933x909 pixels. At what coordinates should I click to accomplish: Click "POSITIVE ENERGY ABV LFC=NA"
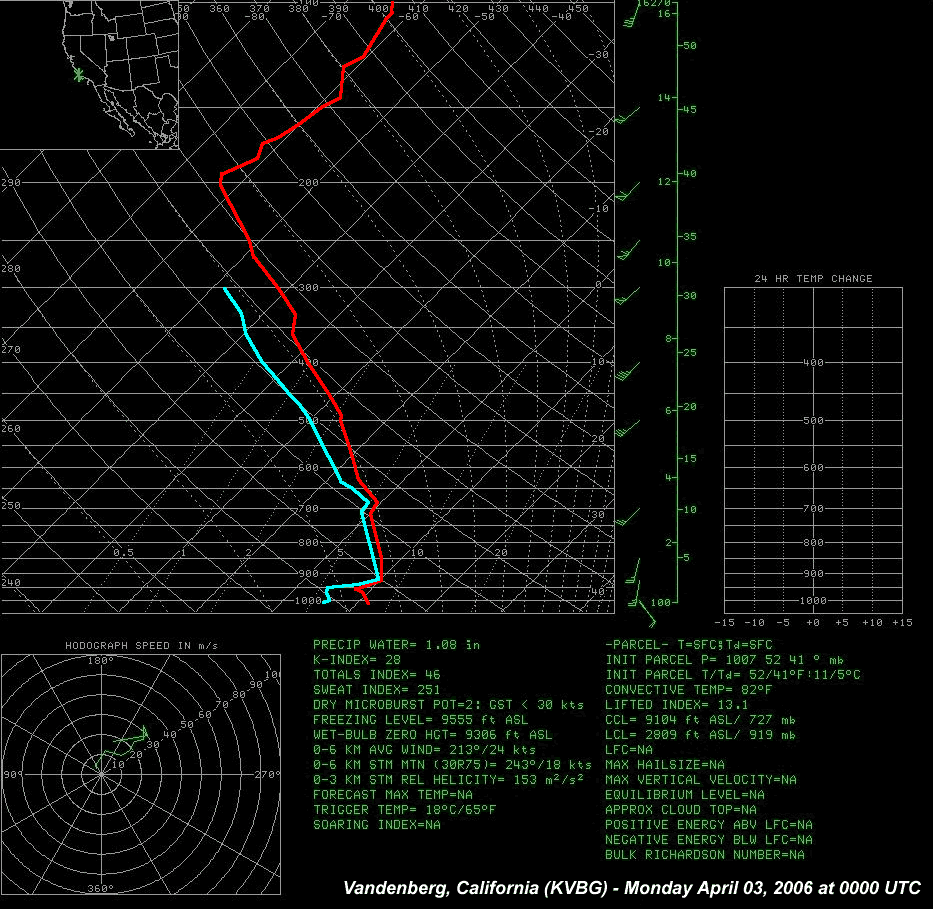point(709,825)
